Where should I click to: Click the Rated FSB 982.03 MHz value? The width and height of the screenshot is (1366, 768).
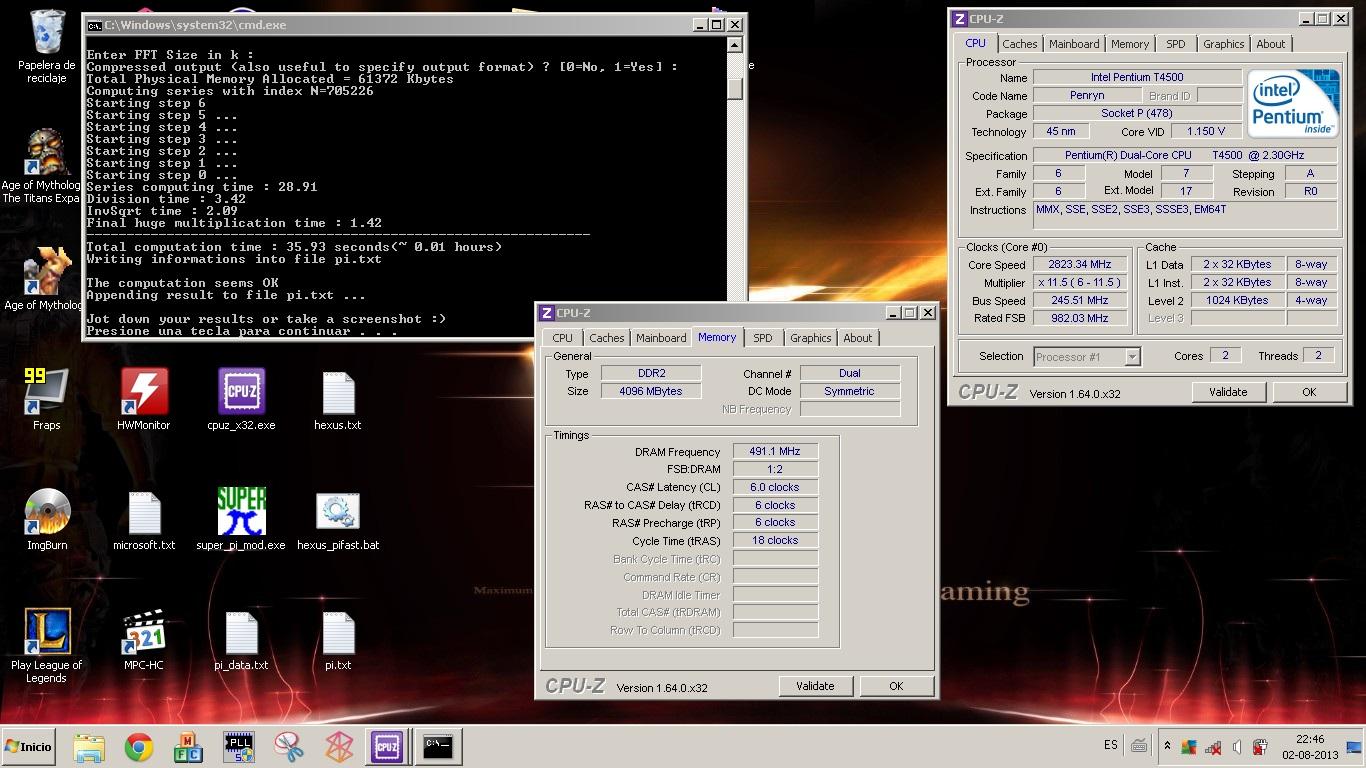(1079, 319)
